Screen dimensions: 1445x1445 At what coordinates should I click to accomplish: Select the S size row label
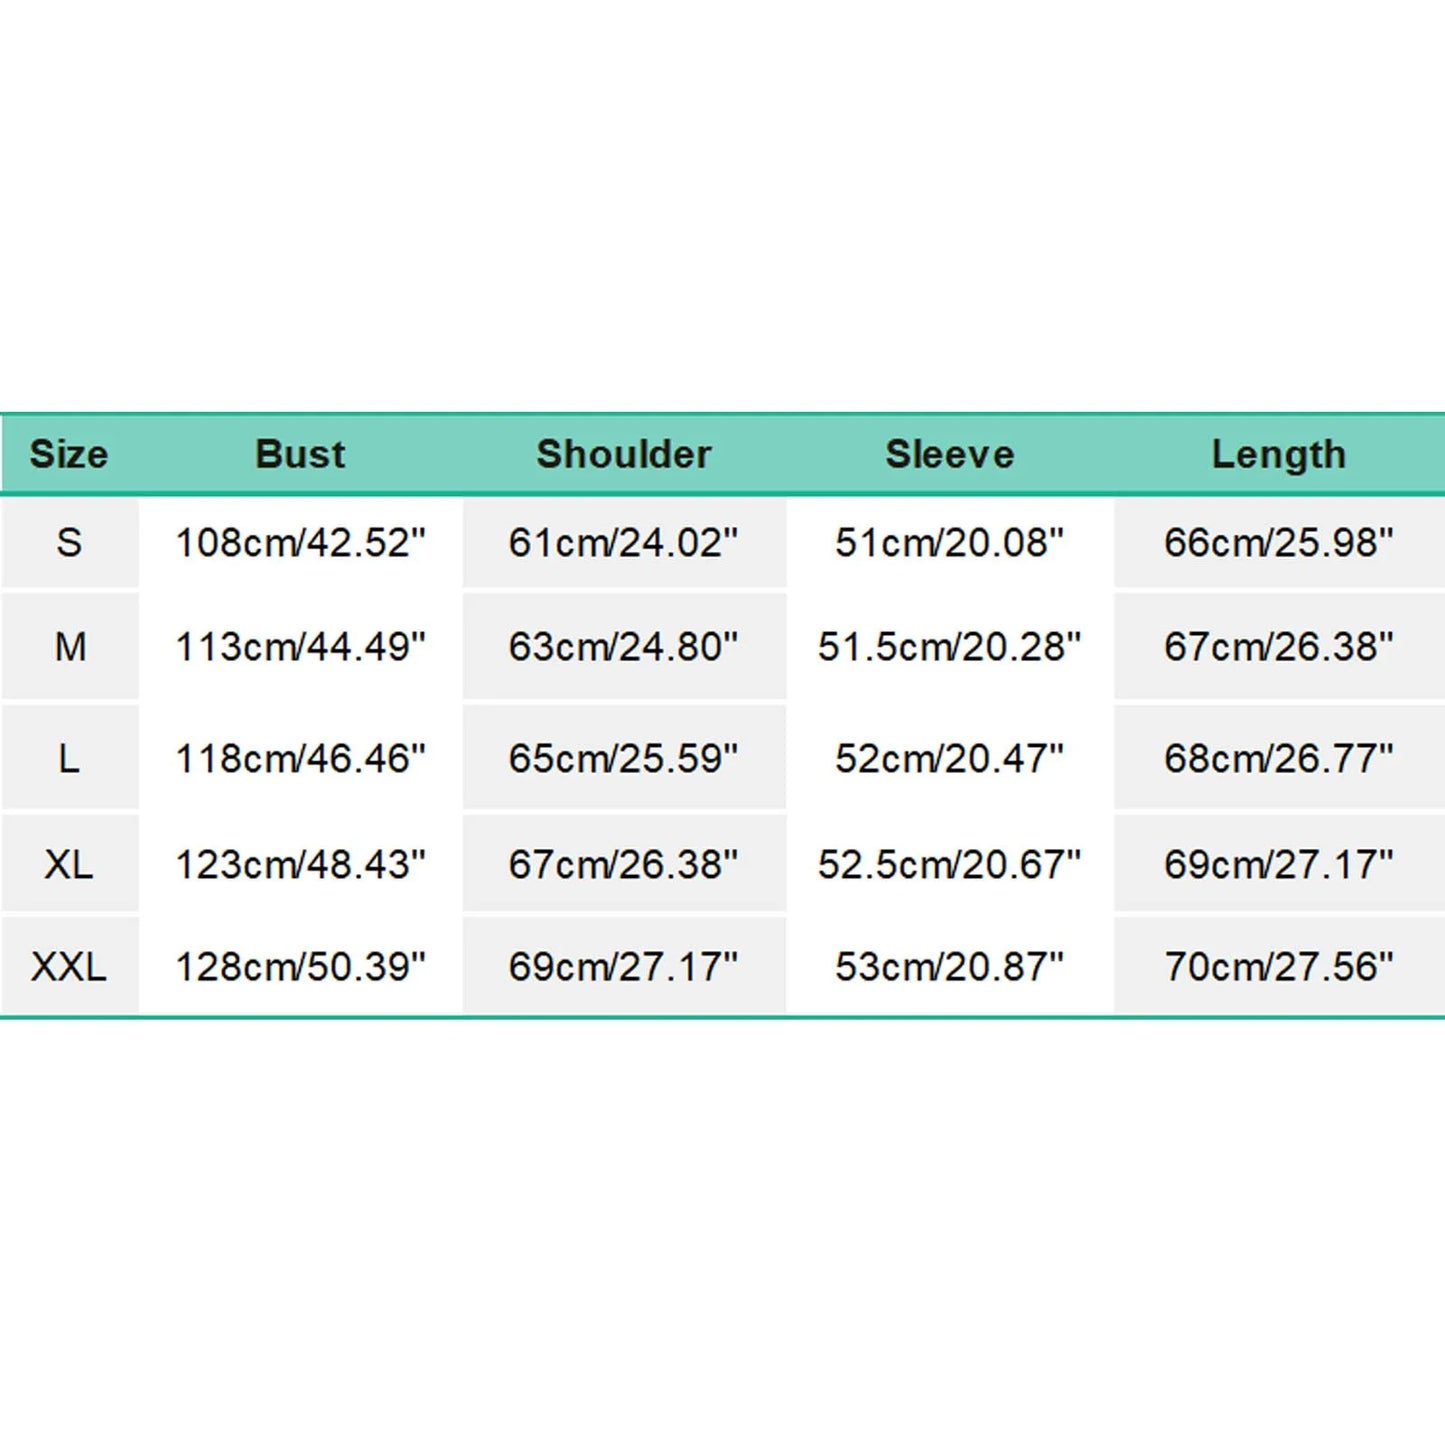69,543
